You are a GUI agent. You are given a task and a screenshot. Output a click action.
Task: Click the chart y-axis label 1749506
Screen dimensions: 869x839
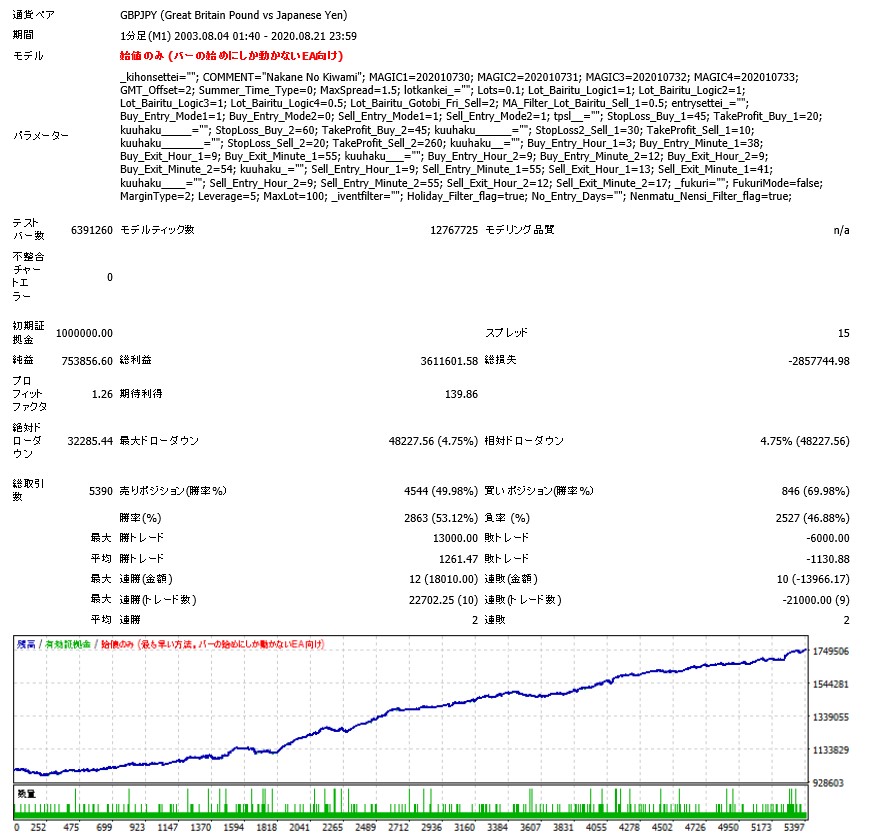[830, 651]
